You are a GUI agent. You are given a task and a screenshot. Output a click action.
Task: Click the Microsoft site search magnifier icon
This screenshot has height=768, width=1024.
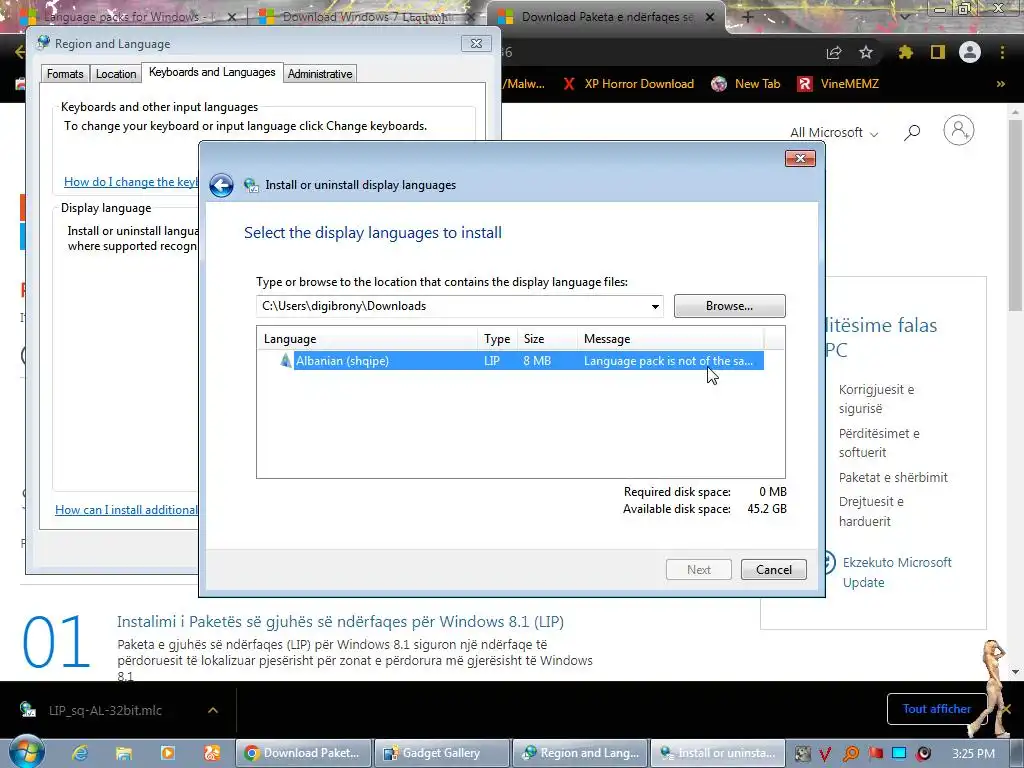pos(912,133)
